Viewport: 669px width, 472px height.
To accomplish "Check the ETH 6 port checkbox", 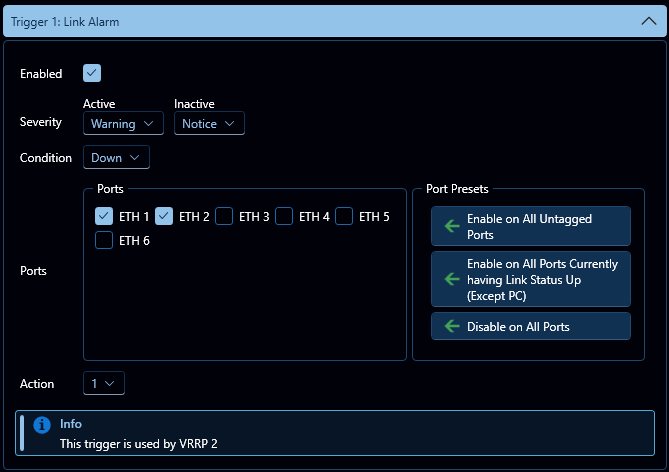I will (x=104, y=240).
